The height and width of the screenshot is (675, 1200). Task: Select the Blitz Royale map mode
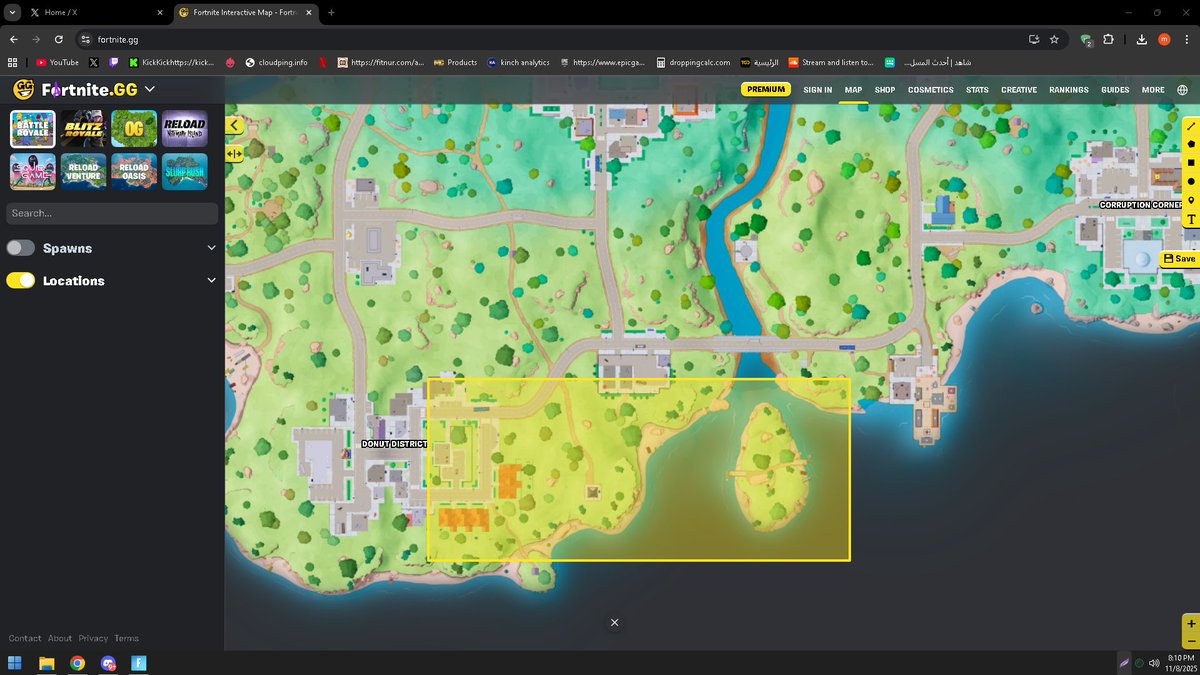(x=83, y=129)
